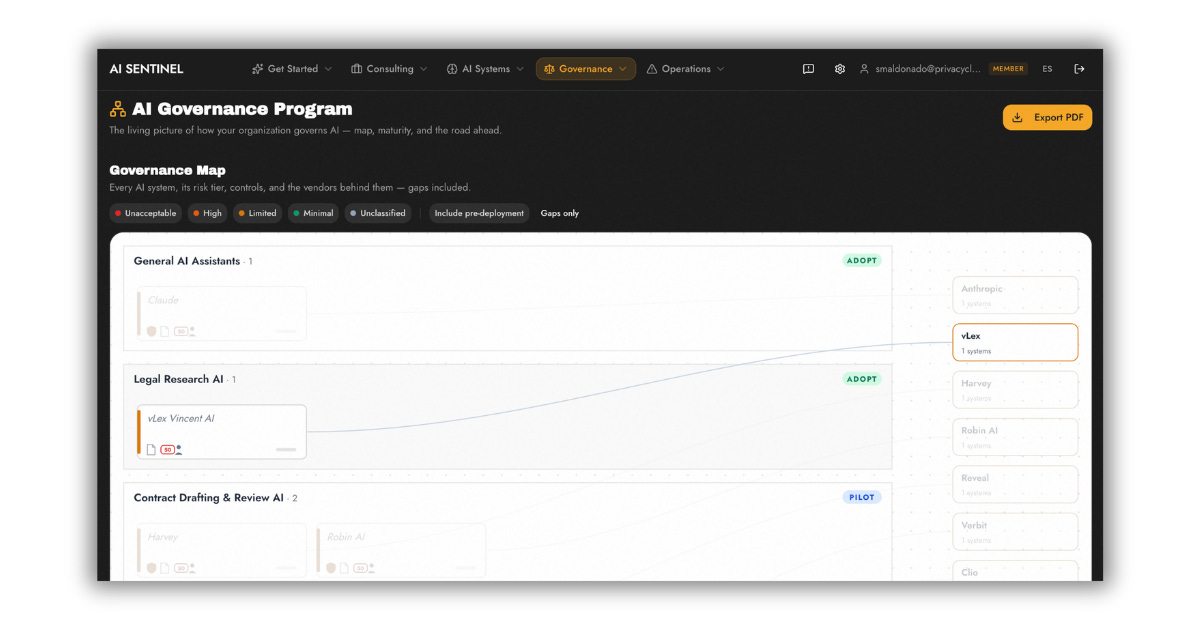Screen dimensions: 1200x630
Task: Toggle the High risk filter
Action: [207, 213]
